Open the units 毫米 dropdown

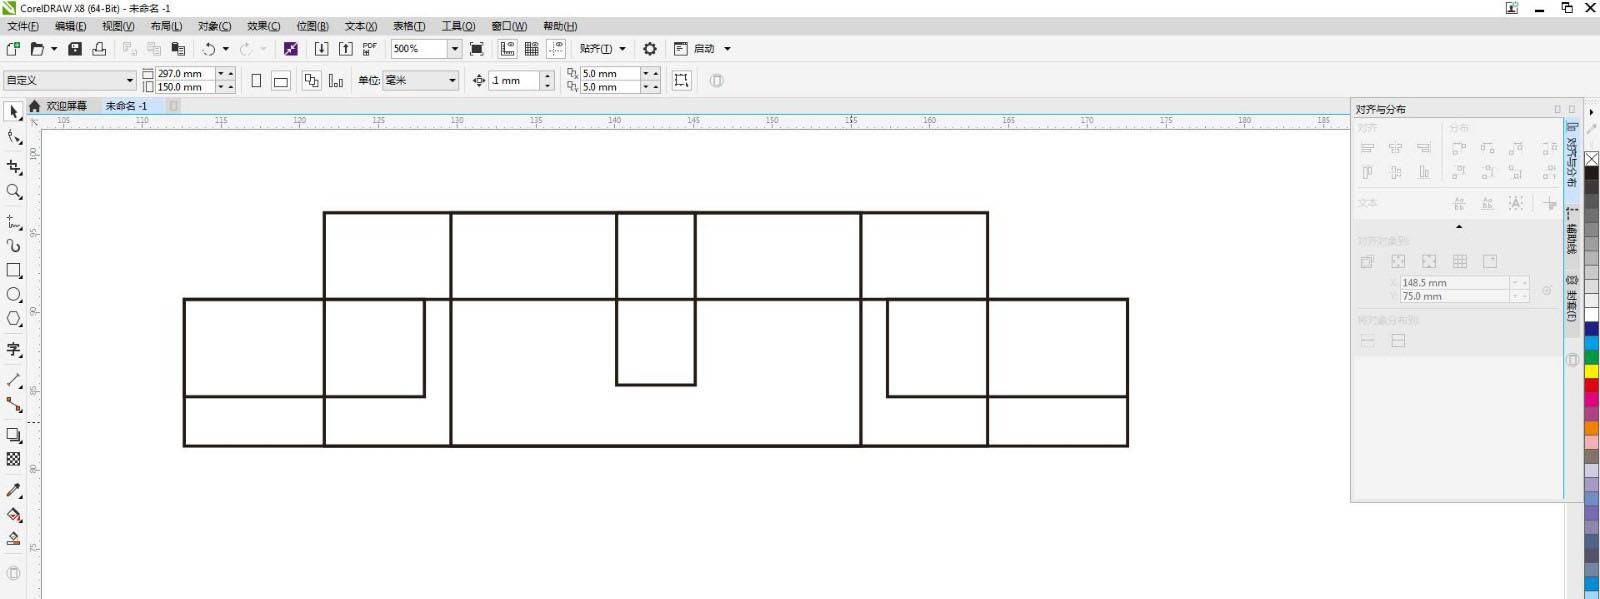[452, 80]
